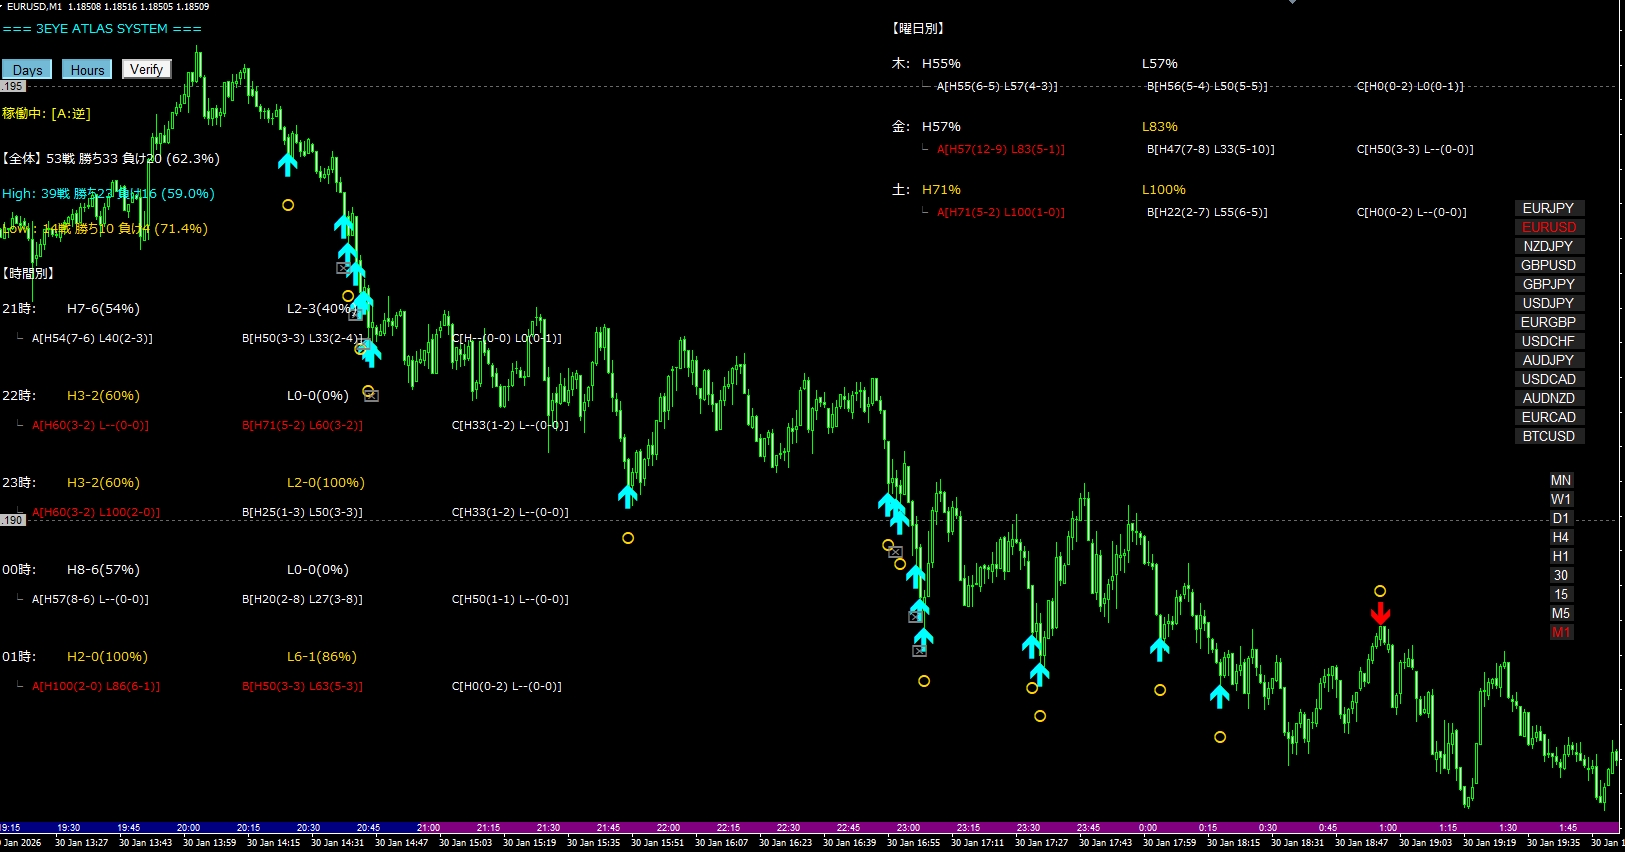Choose USDCHF from the symbol list
This screenshot has width=1625, height=852.
point(1548,341)
